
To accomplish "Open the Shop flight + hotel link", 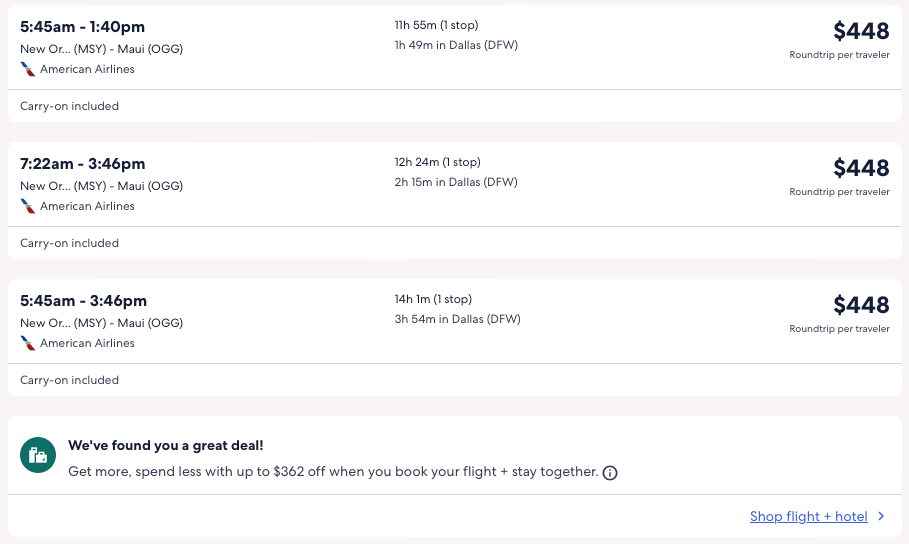I will (x=808, y=516).
